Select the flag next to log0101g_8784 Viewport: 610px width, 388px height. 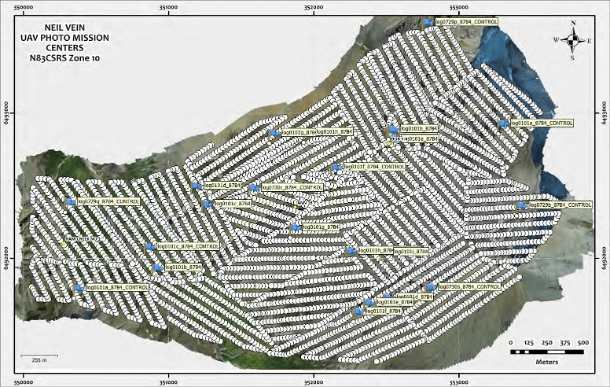tap(296, 228)
